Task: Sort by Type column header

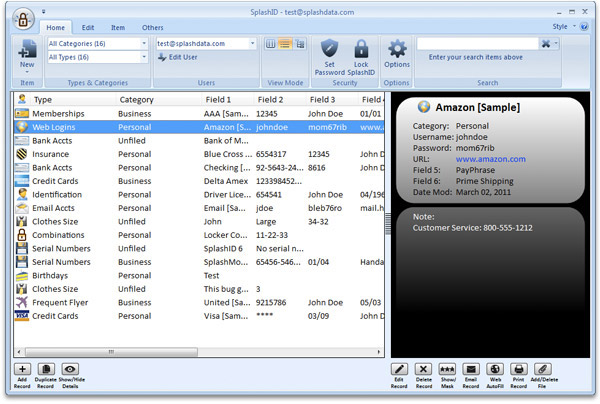Action: pyautogui.click(x=73, y=100)
